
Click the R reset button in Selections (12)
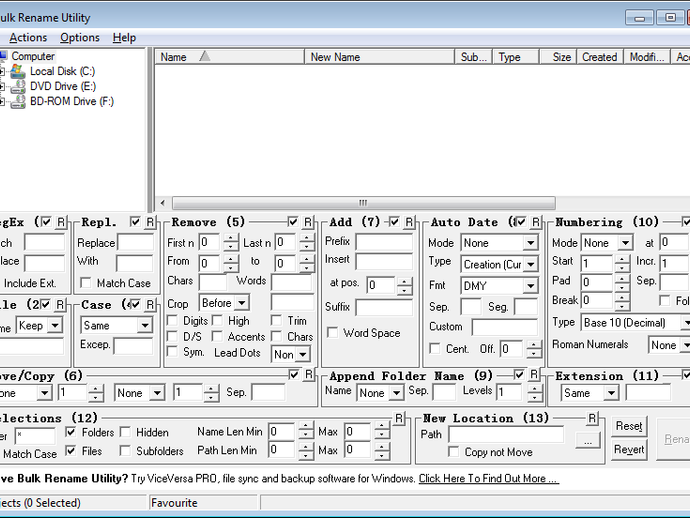tap(399, 418)
